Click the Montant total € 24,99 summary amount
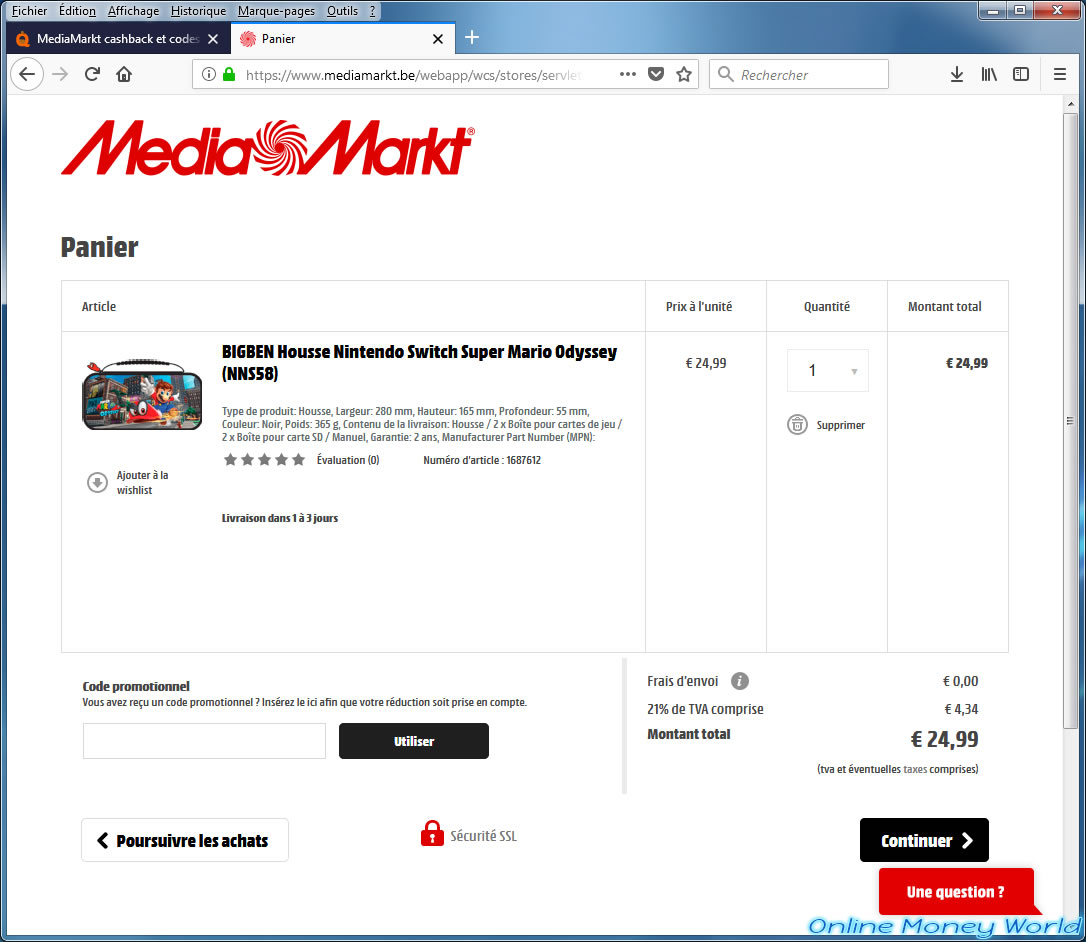1086x942 pixels. point(944,739)
